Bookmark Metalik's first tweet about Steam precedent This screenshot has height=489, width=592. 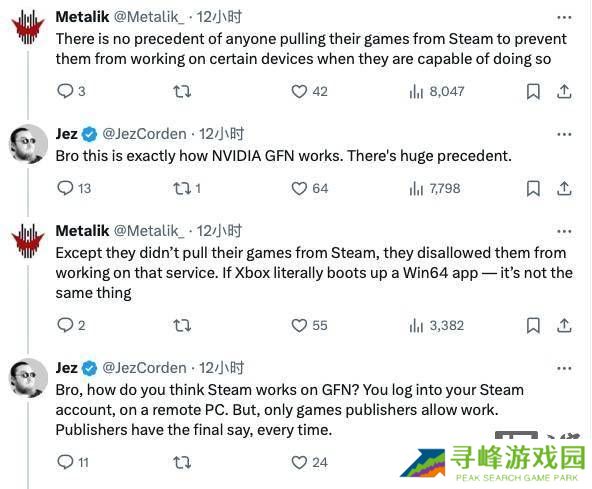click(533, 91)
